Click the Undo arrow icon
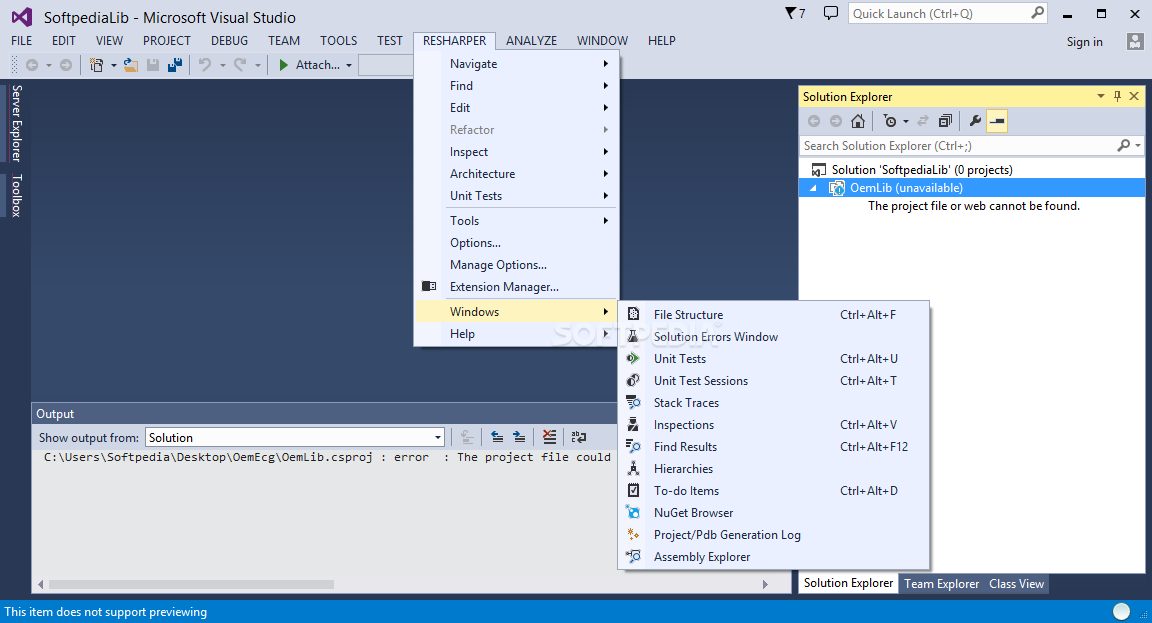Screen dimensions: 1152x623 (x=205, y=65)
